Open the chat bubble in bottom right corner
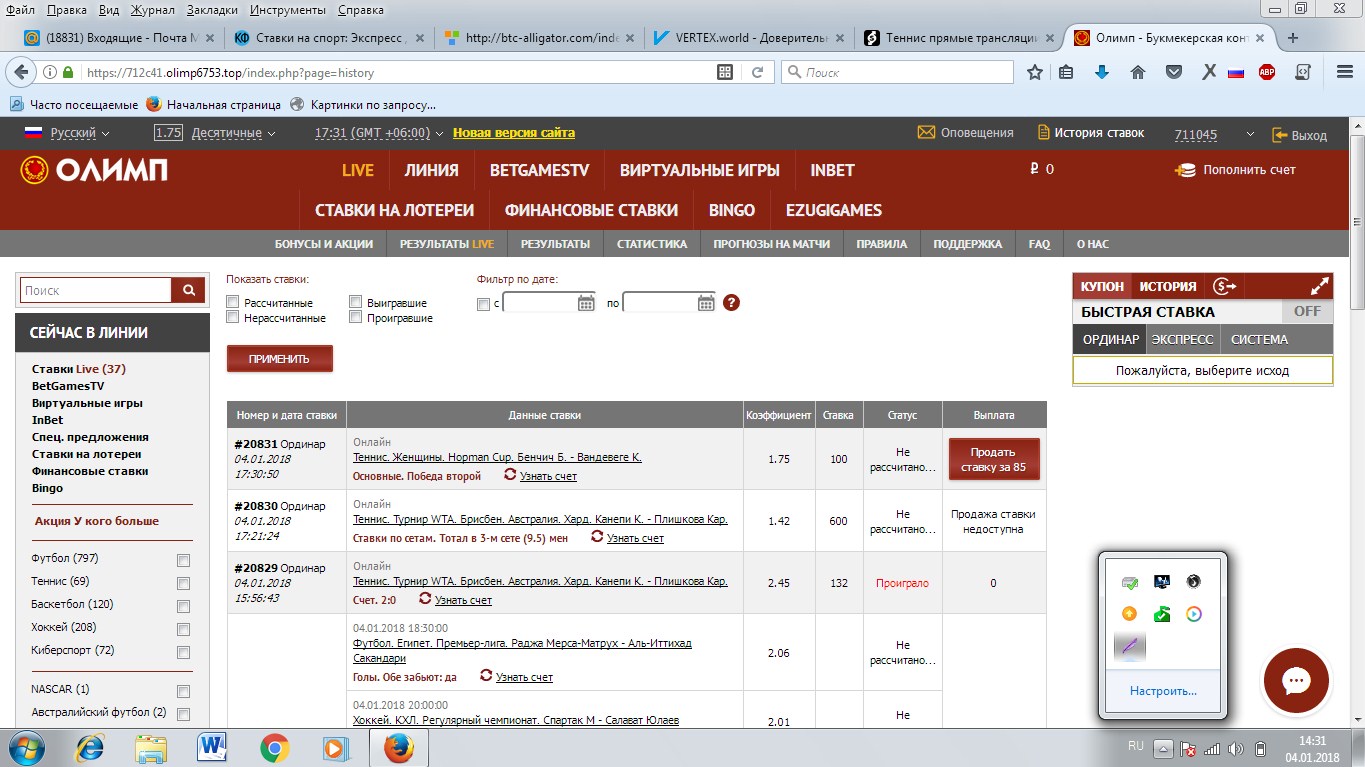The image size is (1365, 767). coord(1295,681)
